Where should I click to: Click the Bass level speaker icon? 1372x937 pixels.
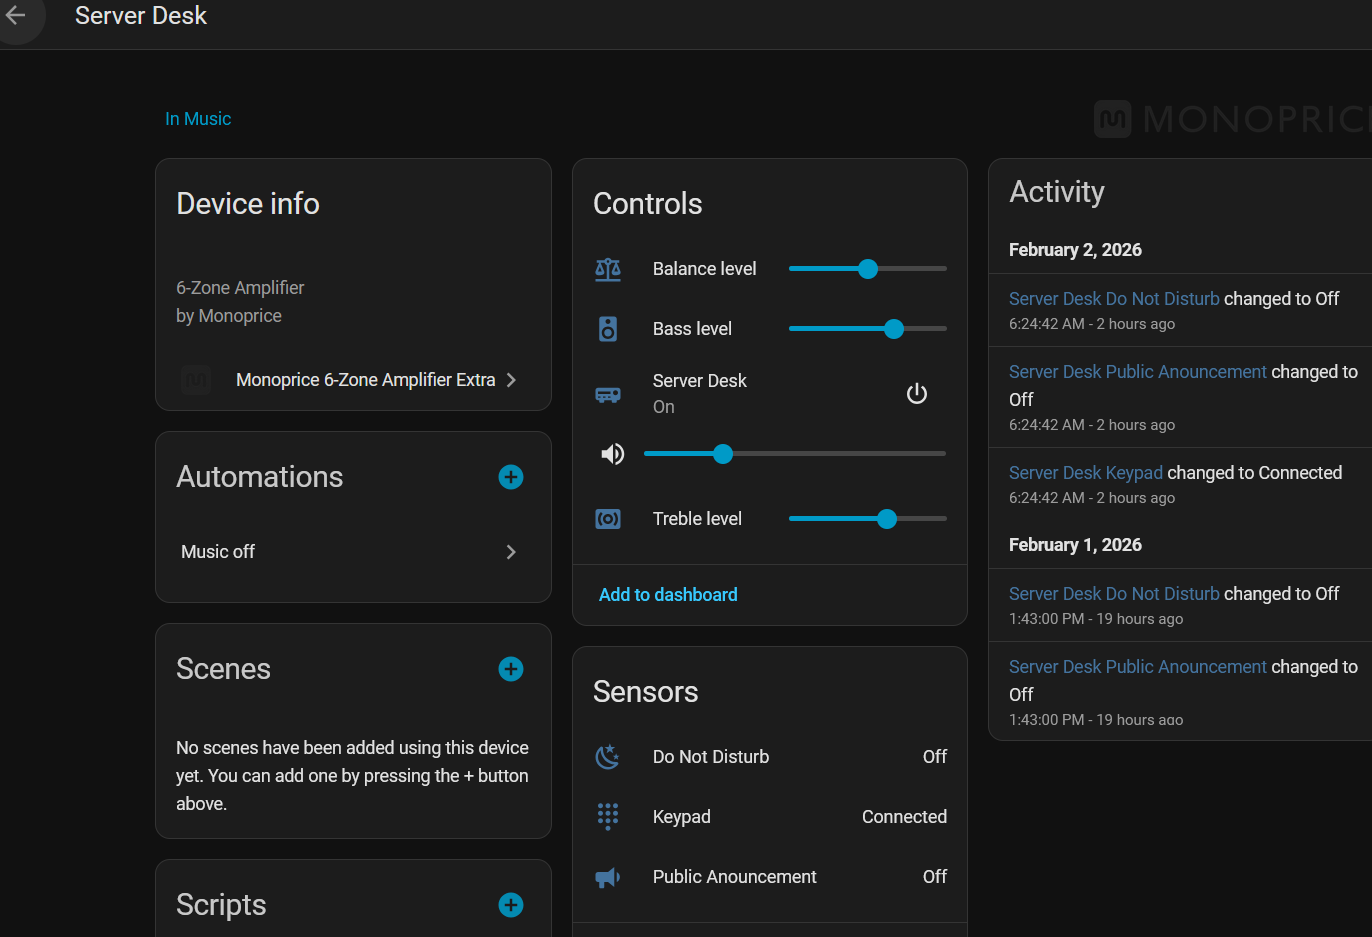pyautogui.click(x=608, y=329)
